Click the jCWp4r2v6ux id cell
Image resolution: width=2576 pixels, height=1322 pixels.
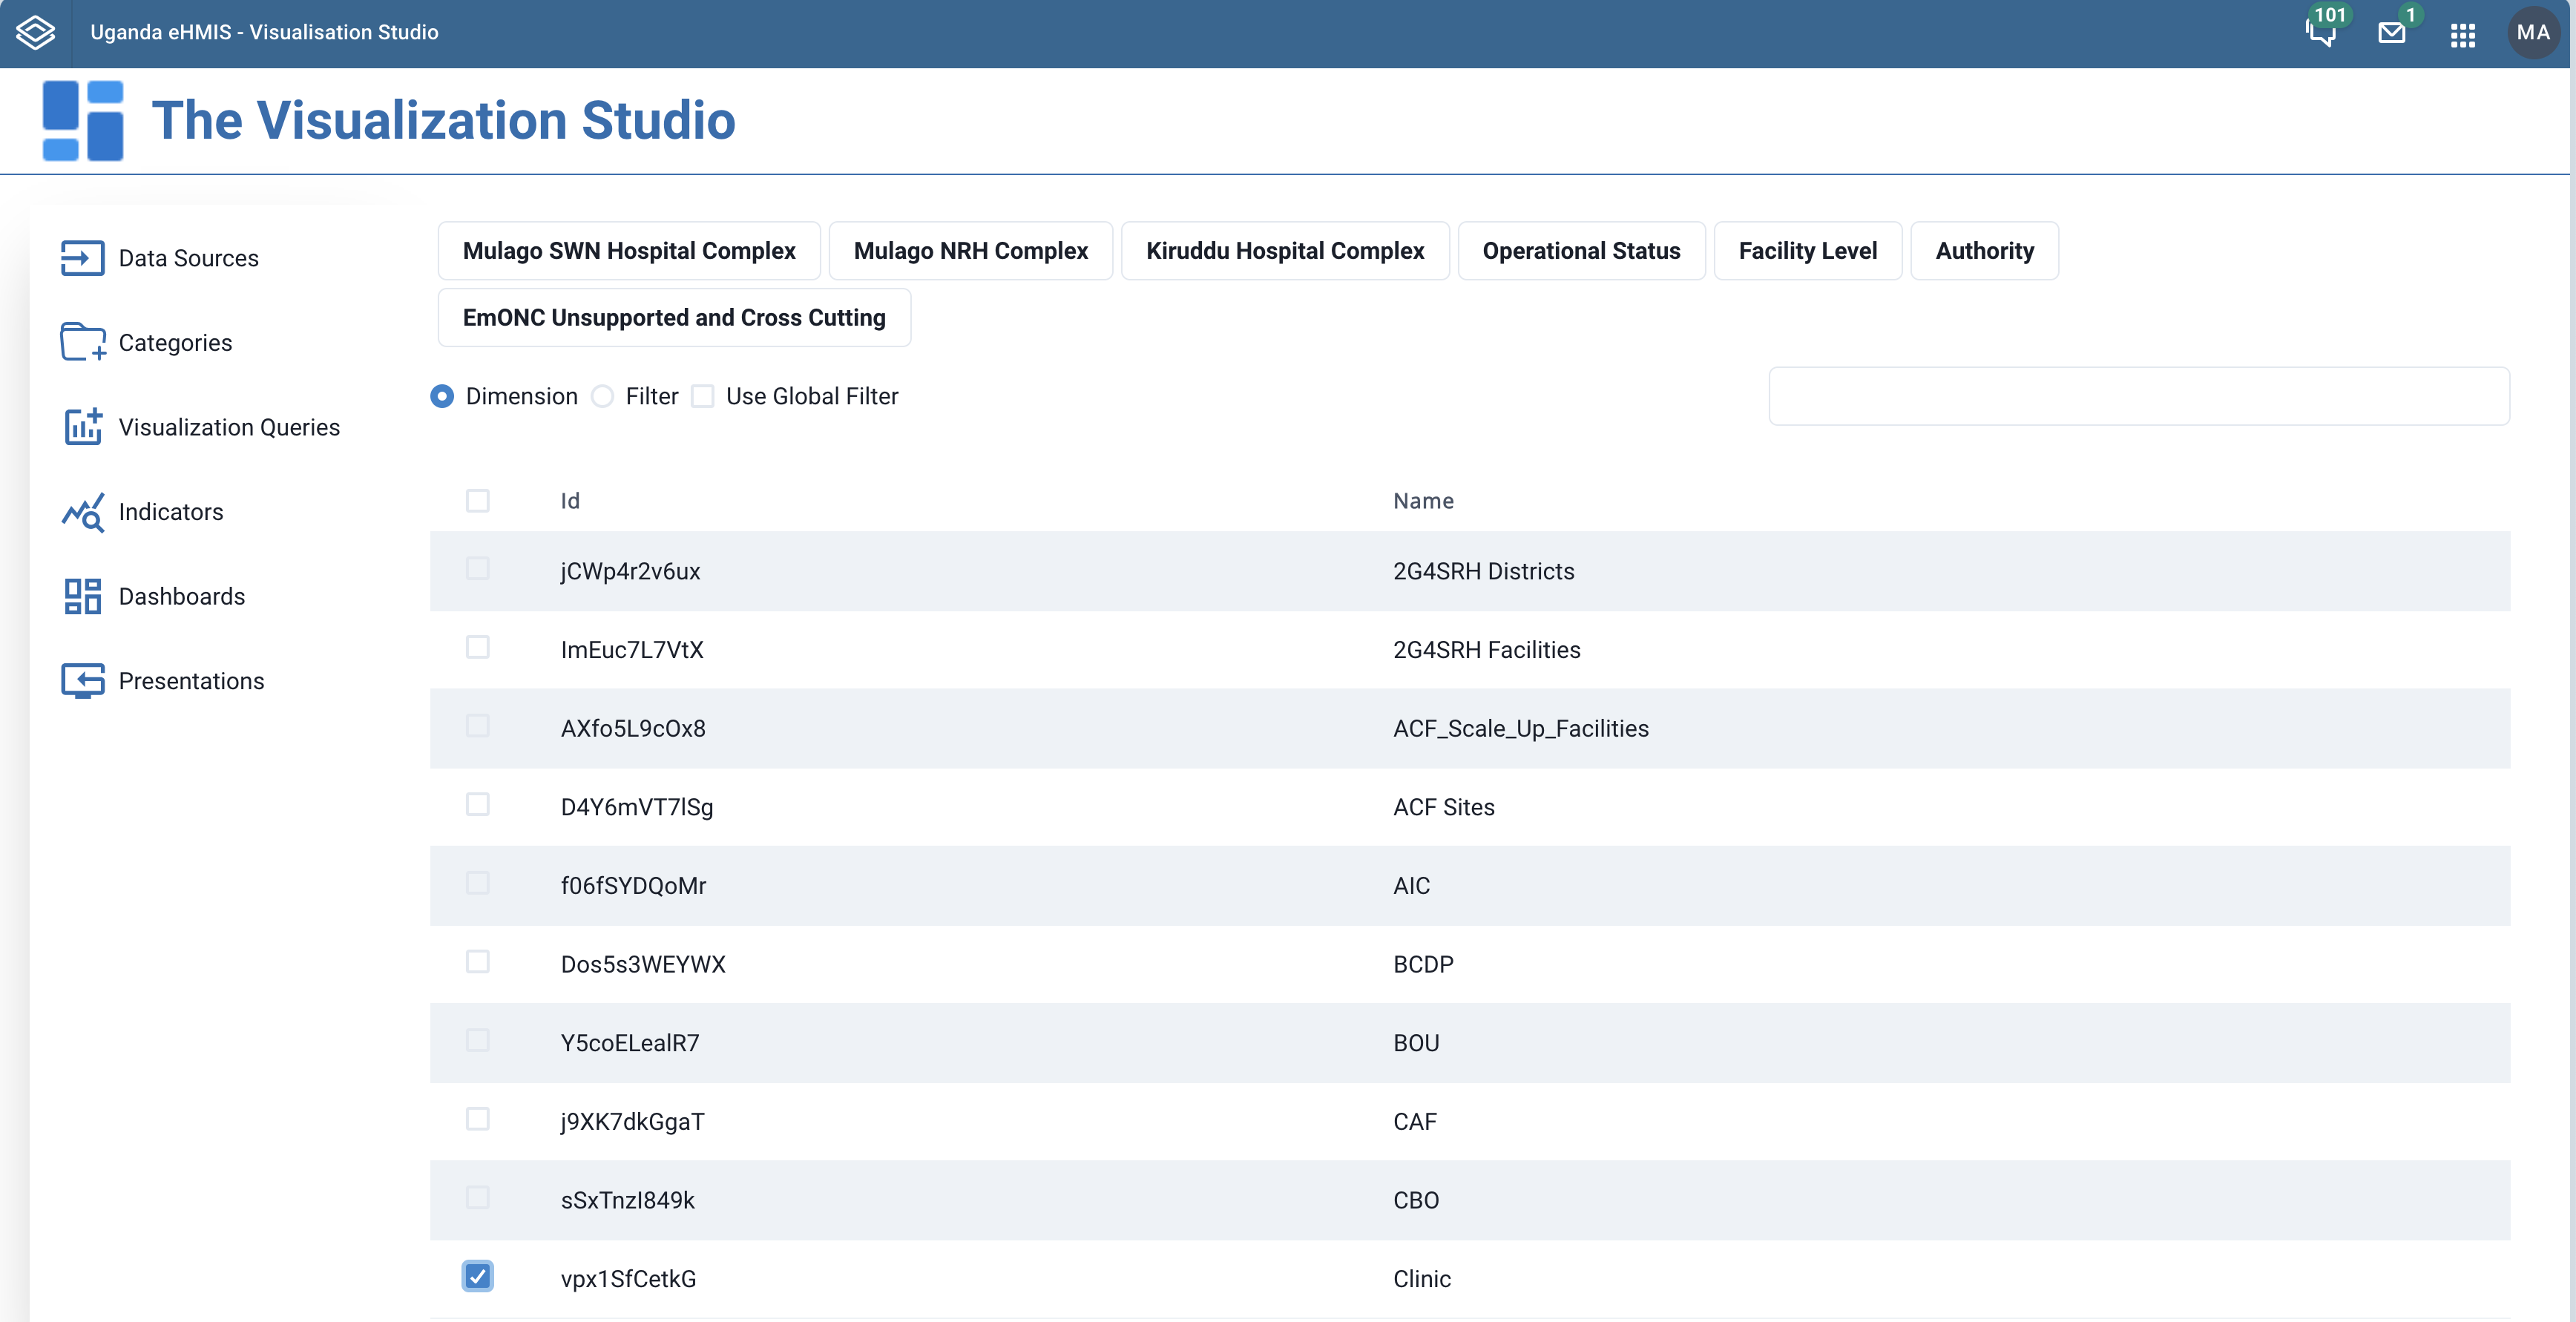tap(630, 572)
